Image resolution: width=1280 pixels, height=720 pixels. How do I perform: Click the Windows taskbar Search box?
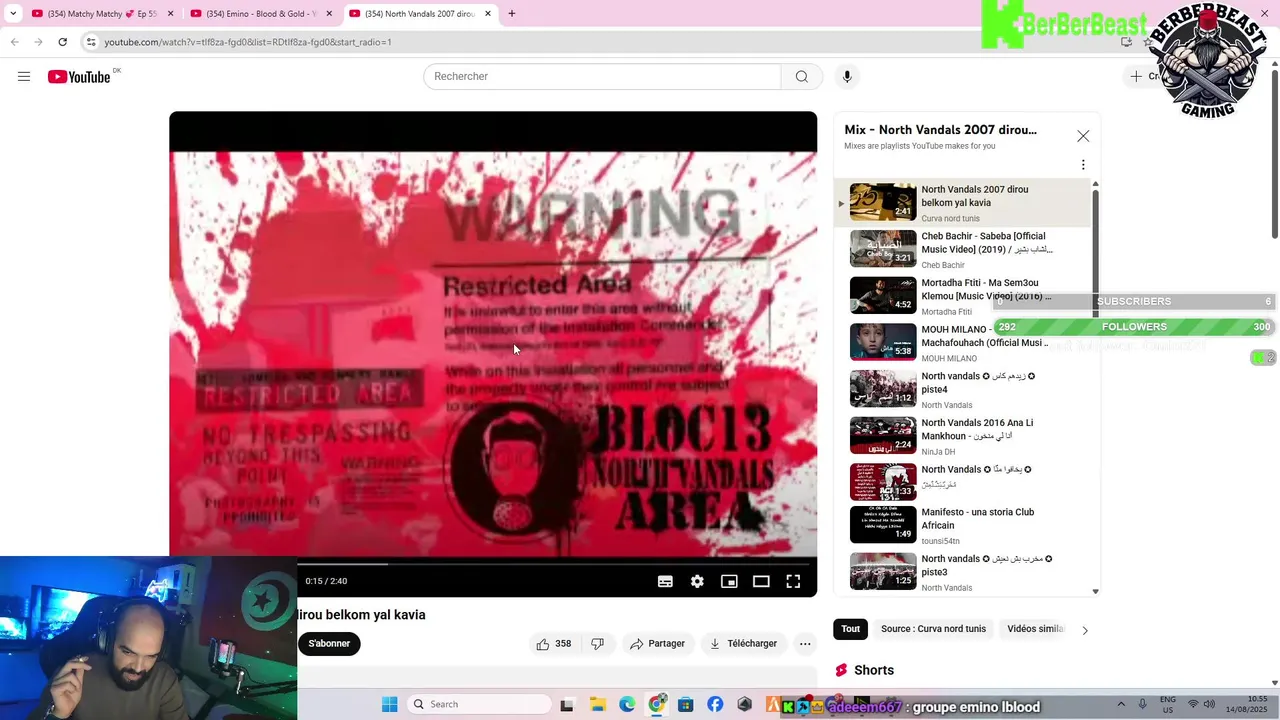click(480, 704)
